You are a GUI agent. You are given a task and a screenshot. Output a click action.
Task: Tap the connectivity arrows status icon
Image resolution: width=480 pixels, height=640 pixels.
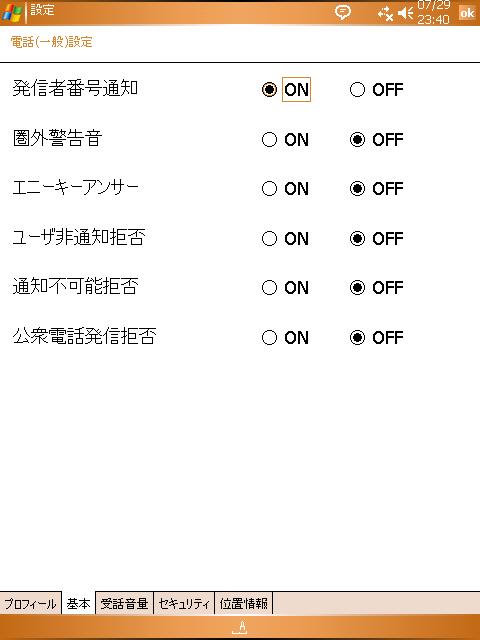click(x=385, y=14)
